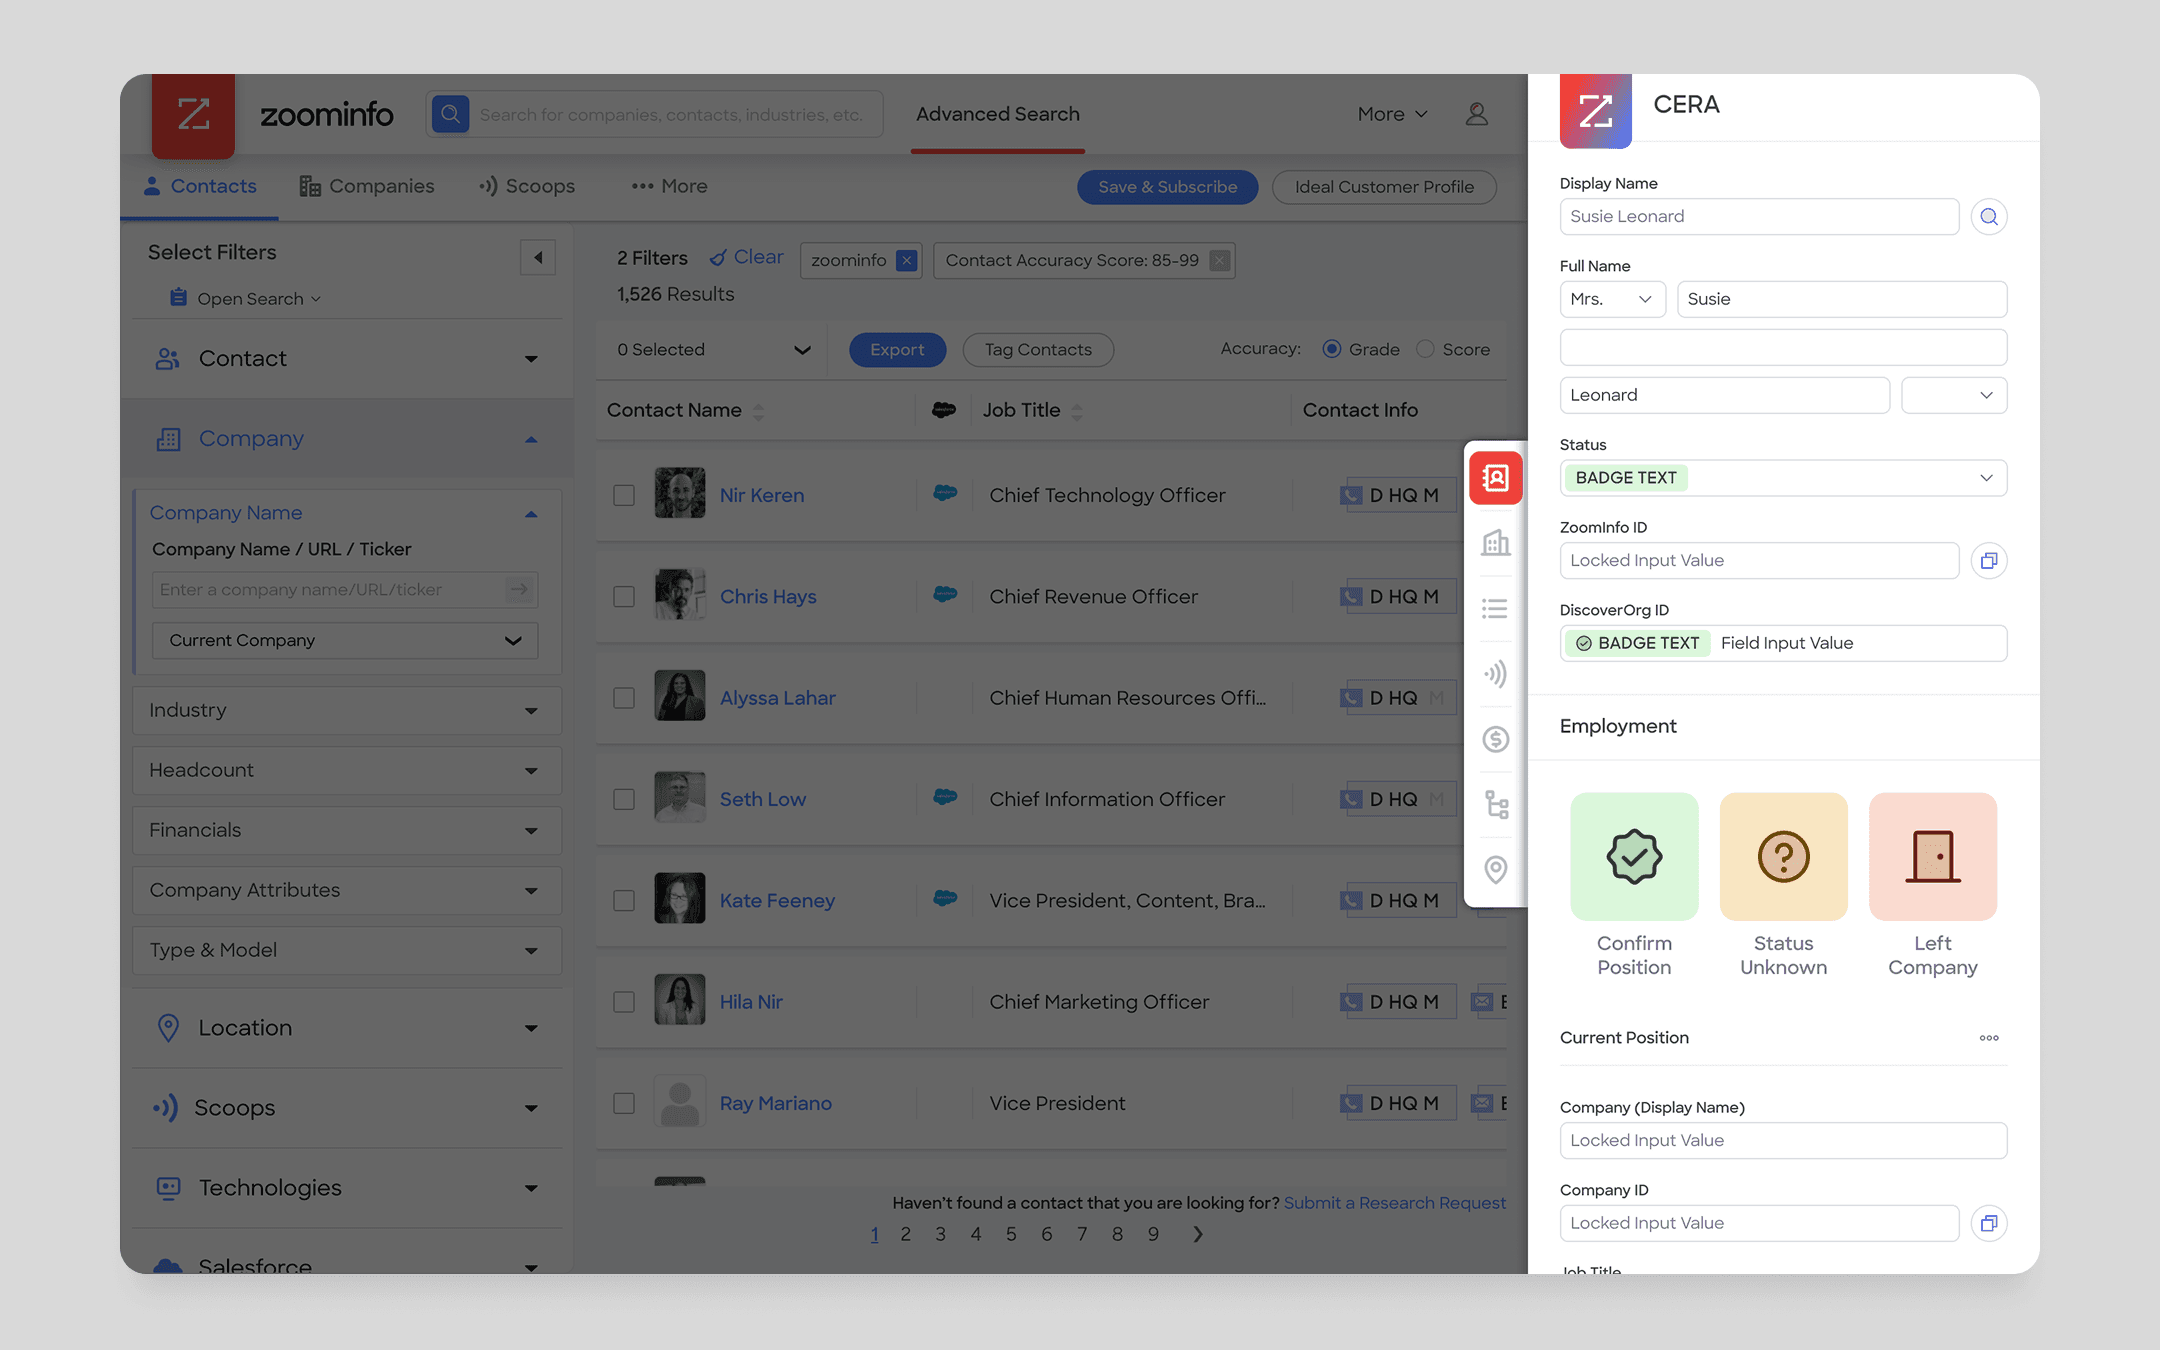The height and width of the screenshot is (1350, 2160).
Task: Go to next results page arrow
Action: (1198, 1235)
